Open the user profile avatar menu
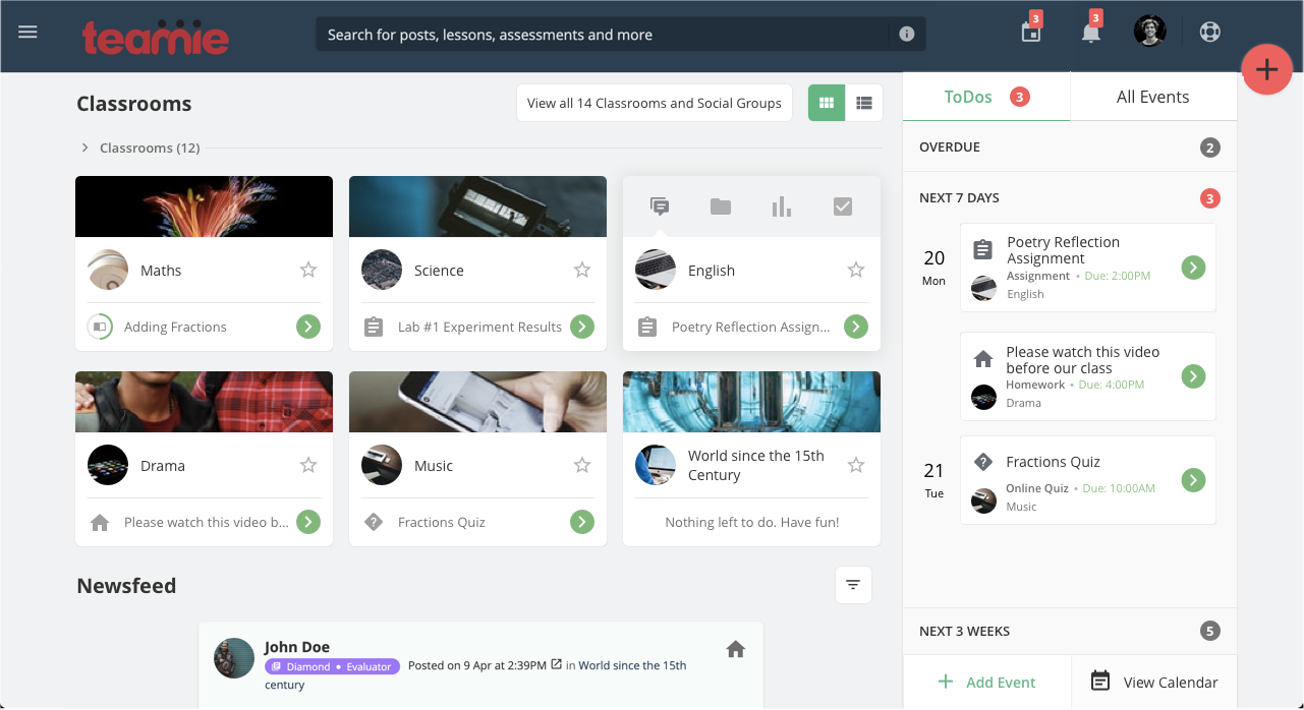Image resolution: width=1304 pixels, height=710 pixels. [1150, 31]
